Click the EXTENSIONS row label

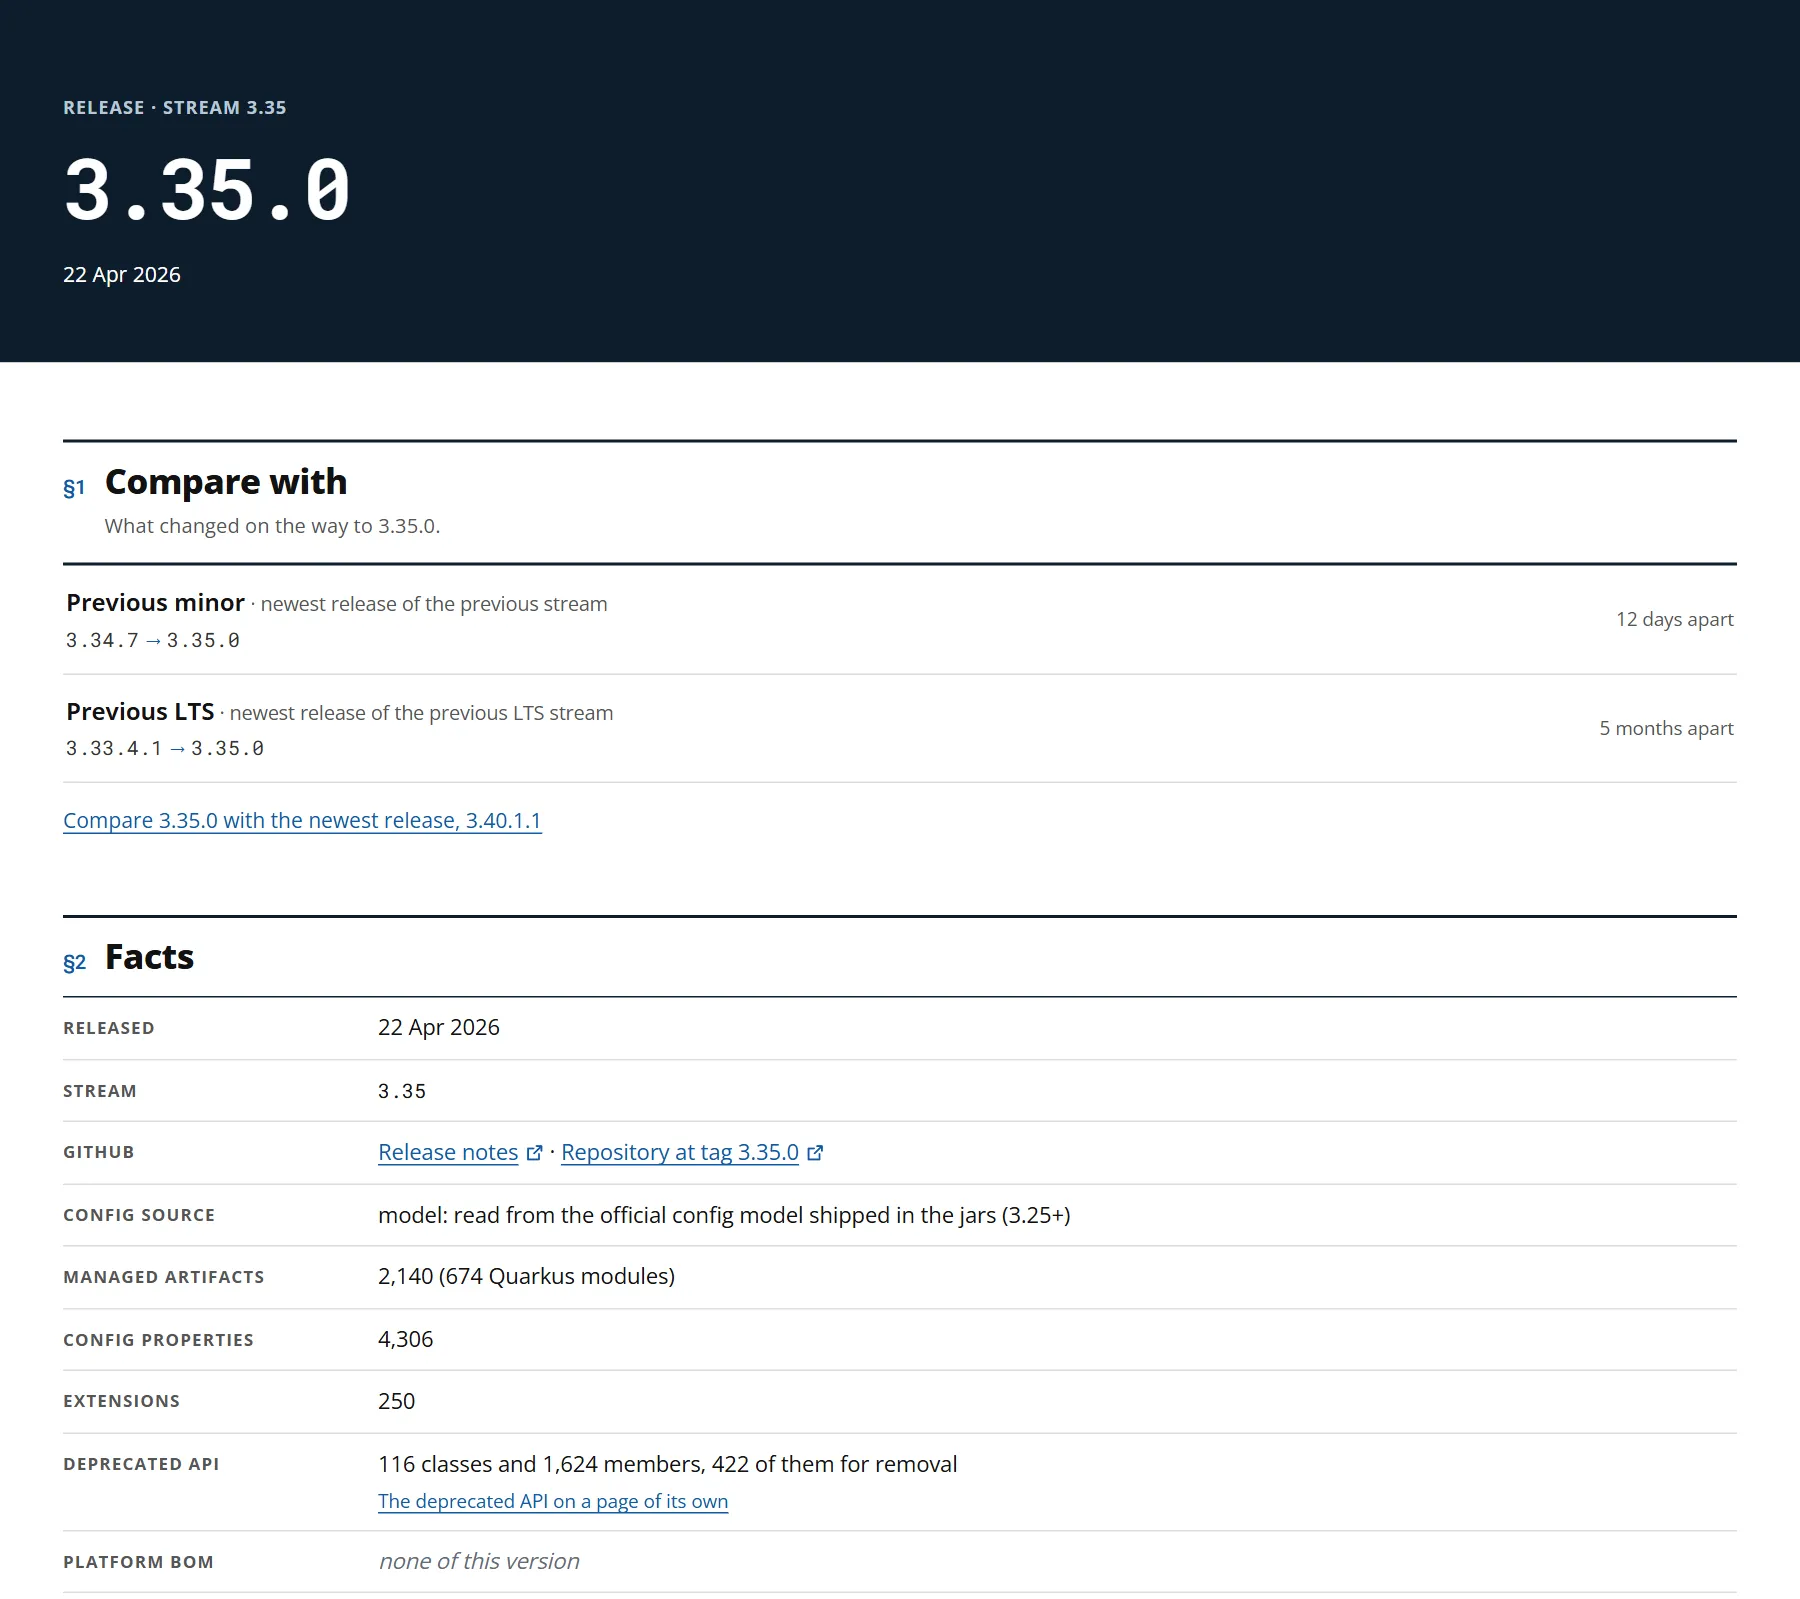click(x=122, y=1401)
